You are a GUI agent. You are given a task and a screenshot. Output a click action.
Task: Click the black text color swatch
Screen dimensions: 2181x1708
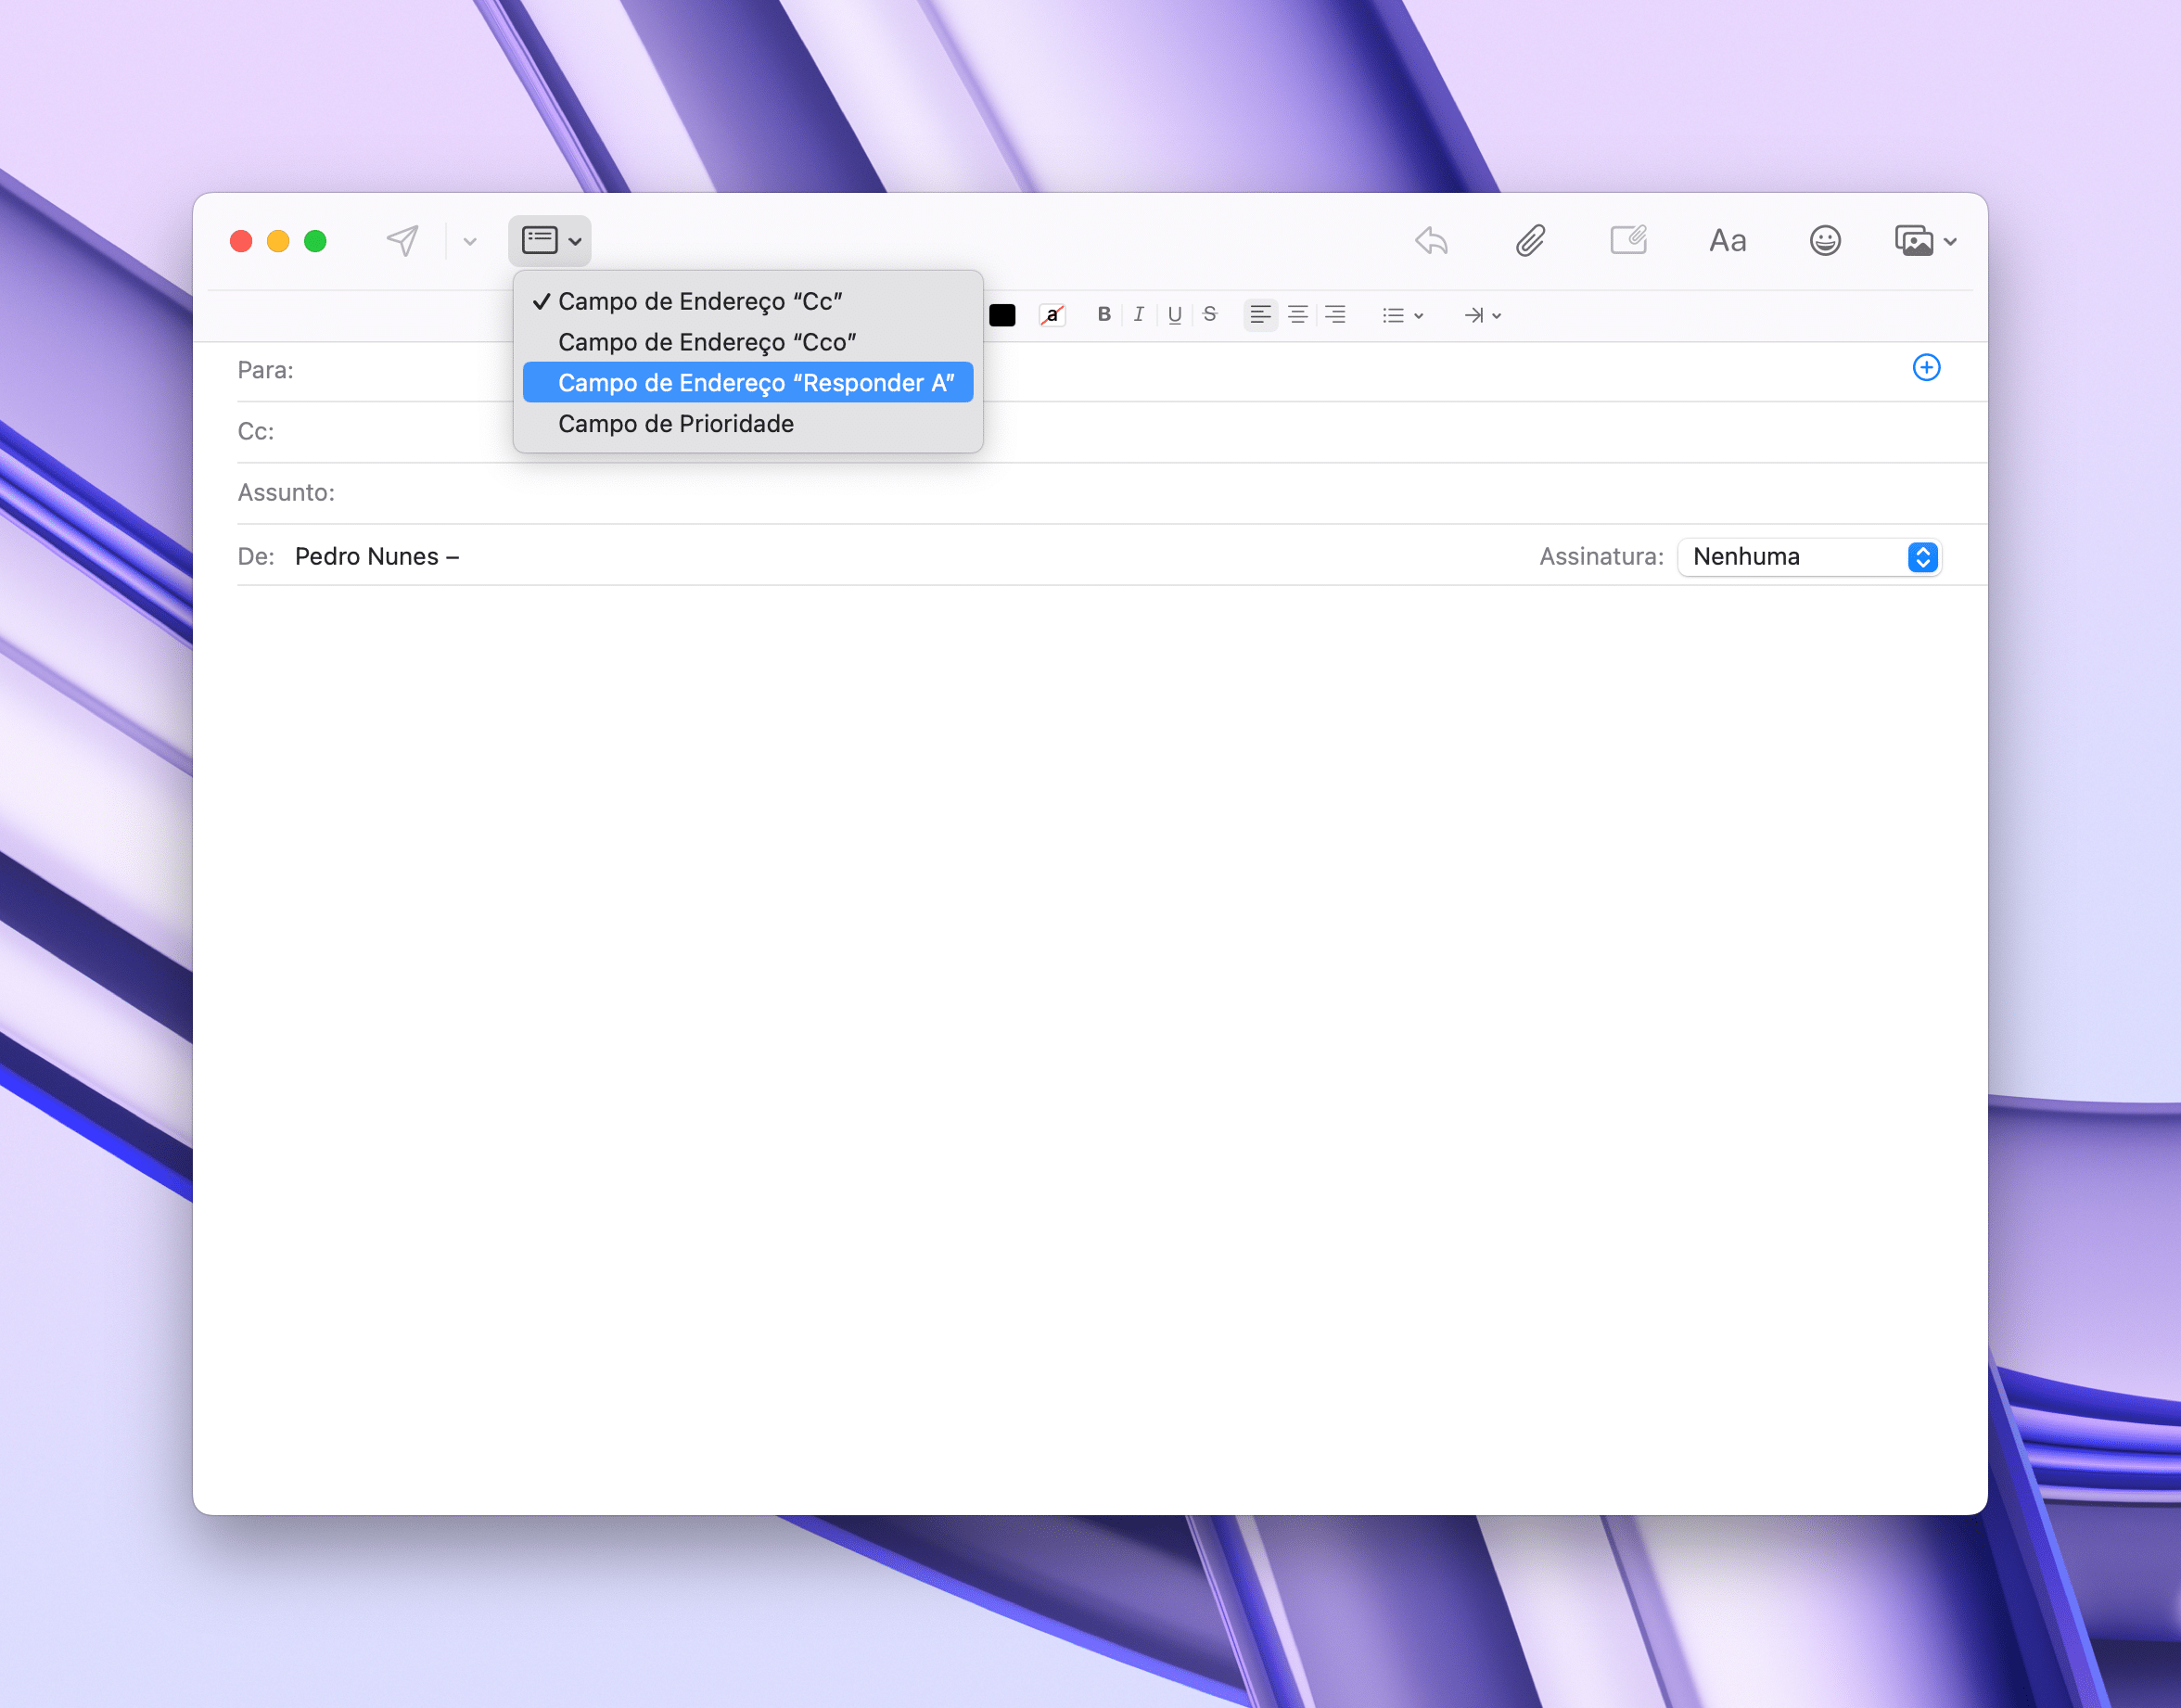point(1002,316)
